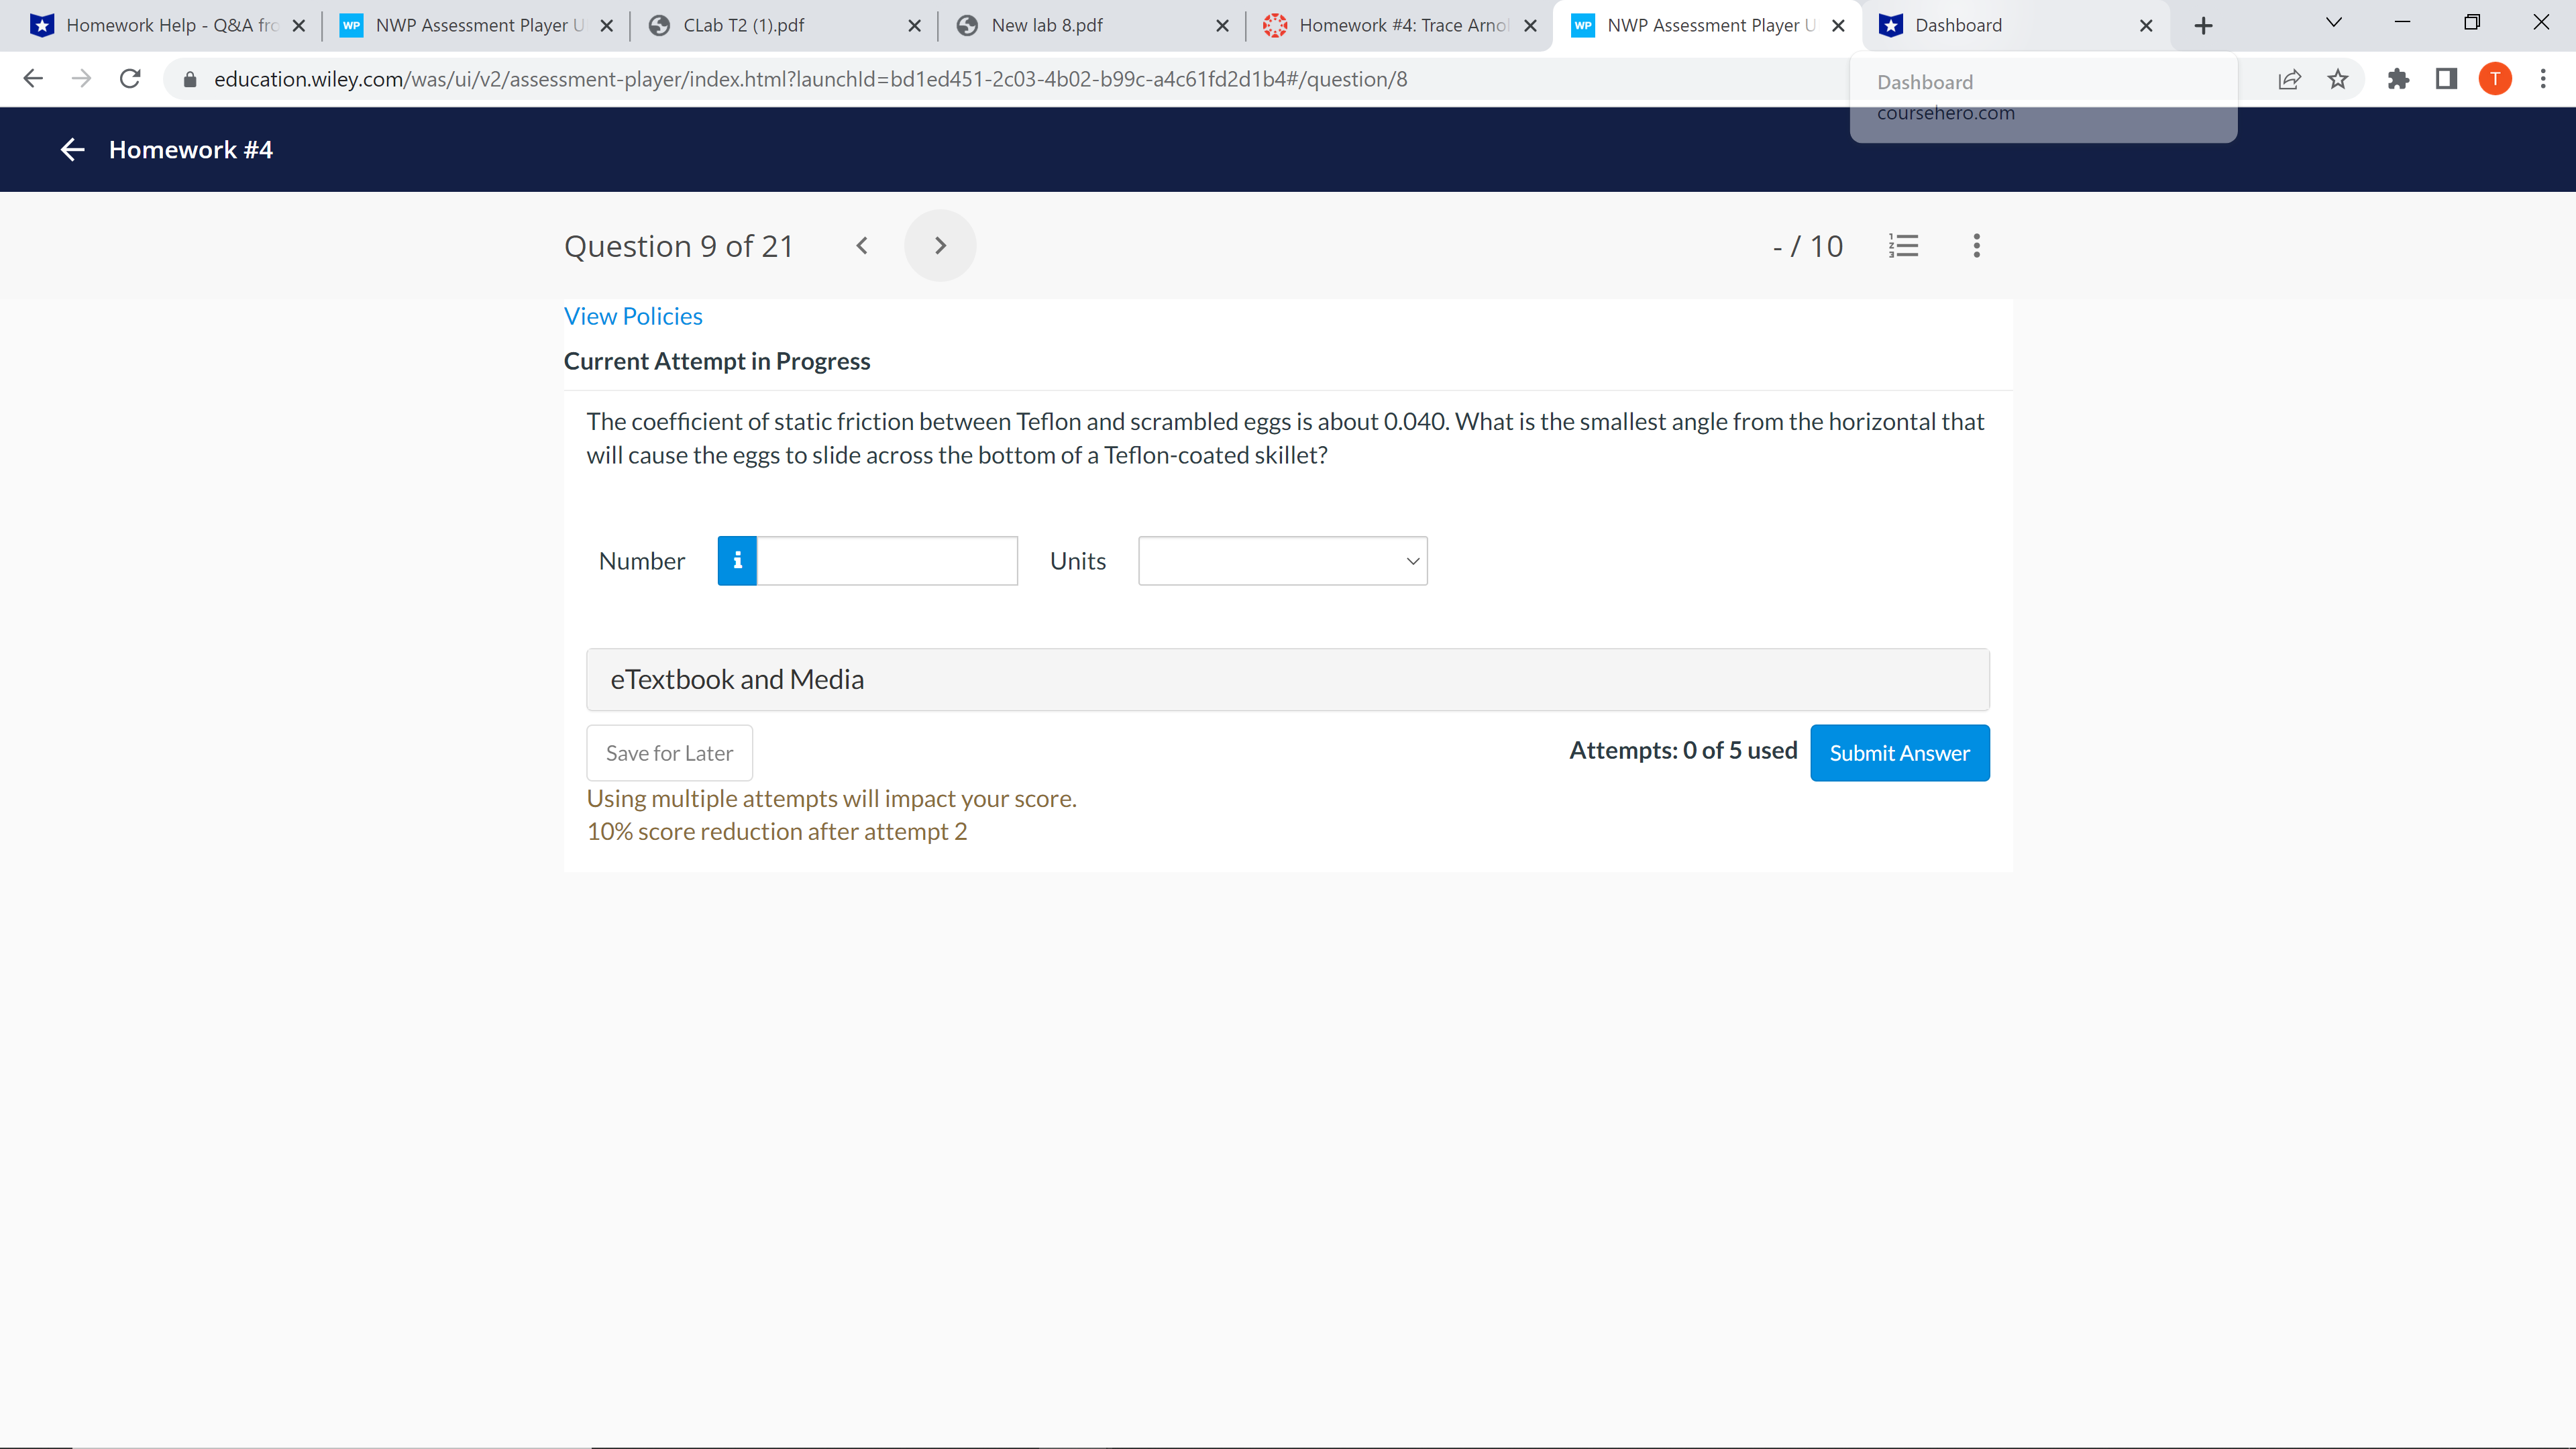The width and height of the screenshot is (2576, 1449).
Task: Go to the next question with the right arrow
Action: tap(940, 245)
